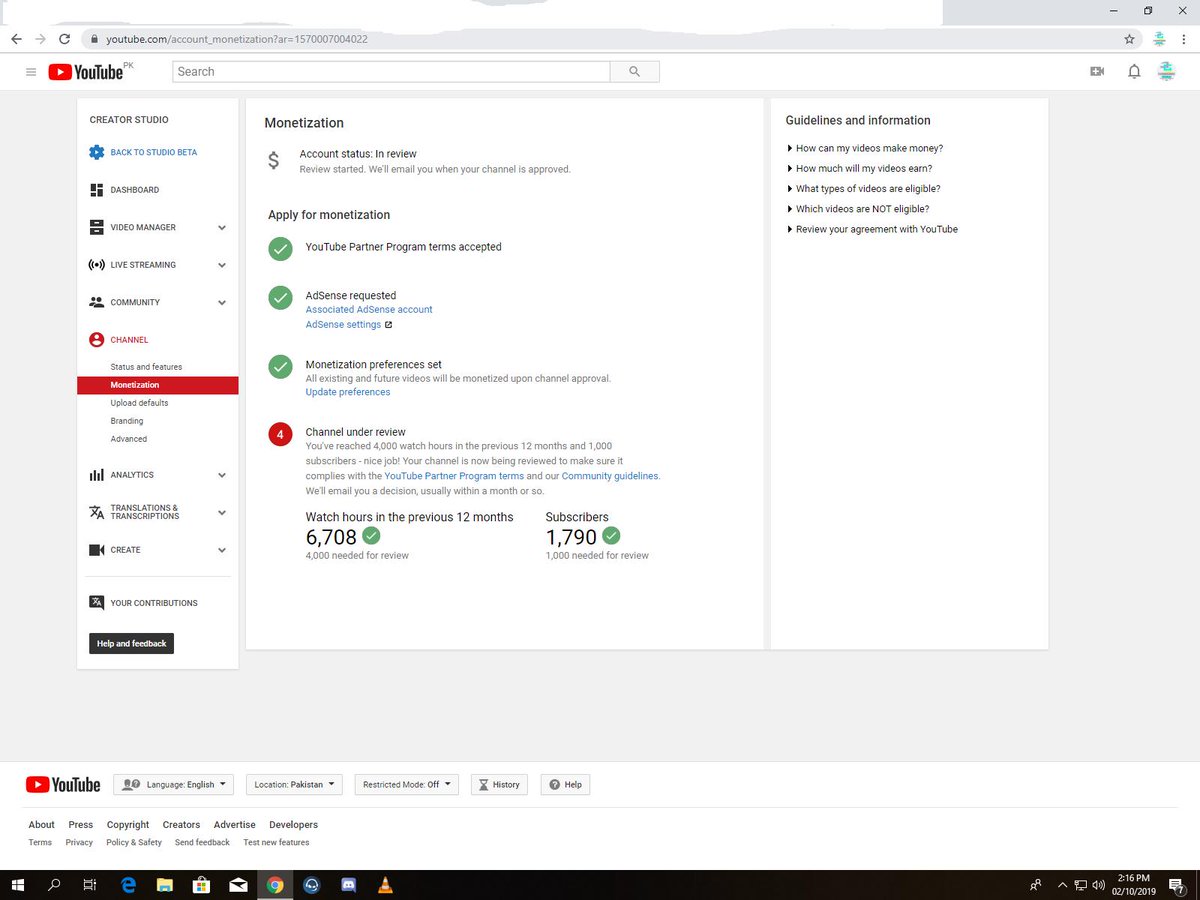Open the YouTube hamburger guide menu
The width and height of the screenshot is (1200, 900).
coord(31,72)
